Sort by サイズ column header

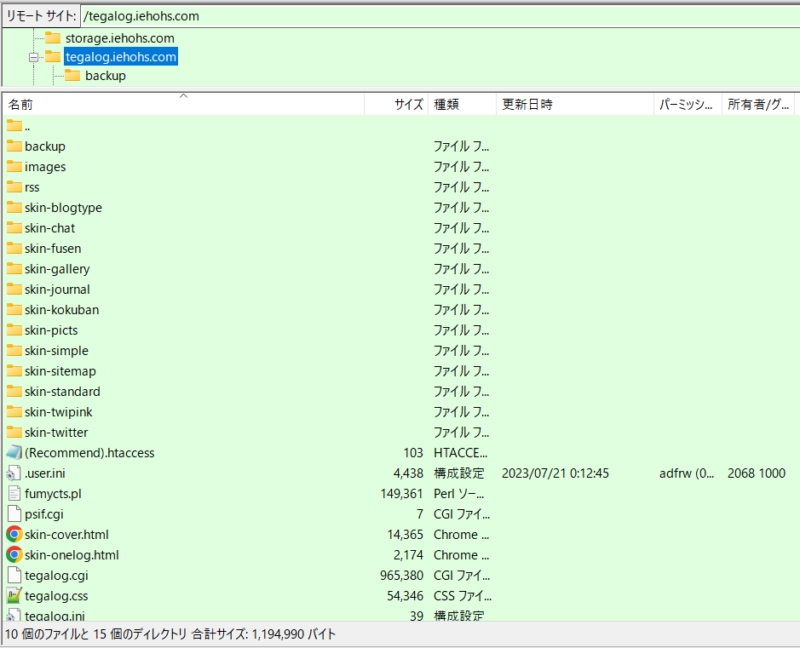pyautogui.click(x=396, y=104)
